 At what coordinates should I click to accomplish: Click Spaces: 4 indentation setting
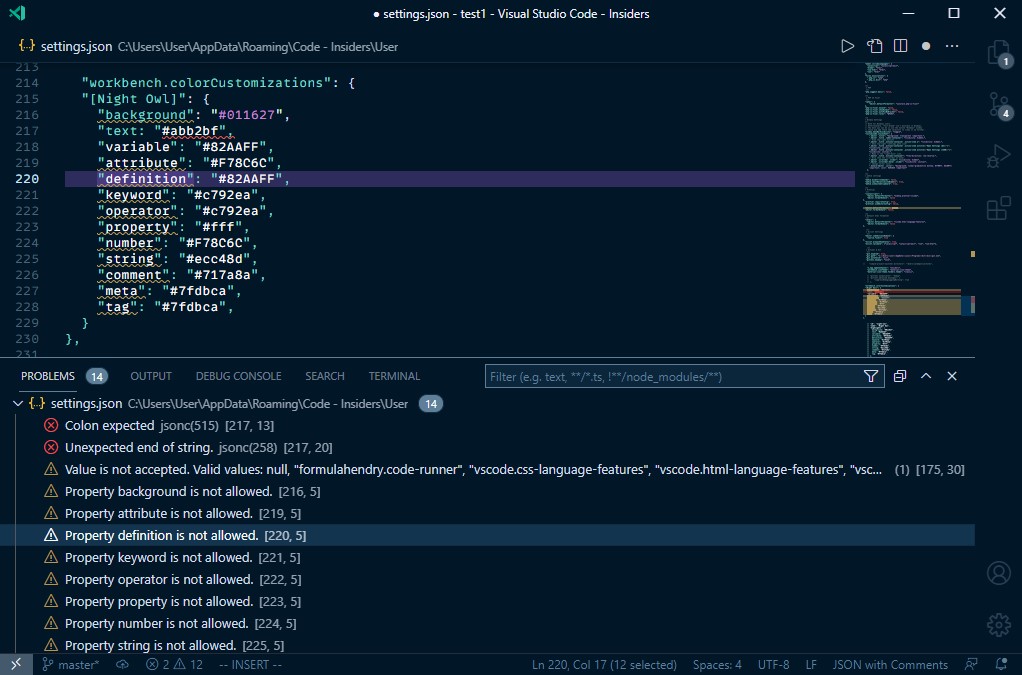tap(717, 665)
